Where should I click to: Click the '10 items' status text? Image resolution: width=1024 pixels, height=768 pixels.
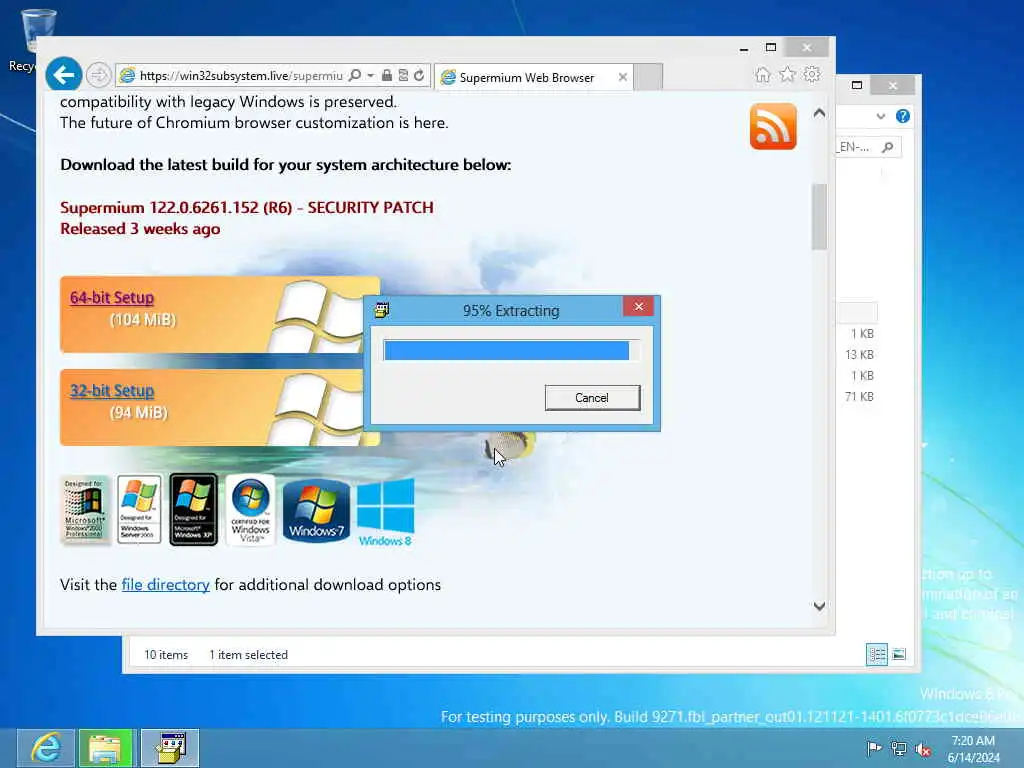(x=166, y=654)
